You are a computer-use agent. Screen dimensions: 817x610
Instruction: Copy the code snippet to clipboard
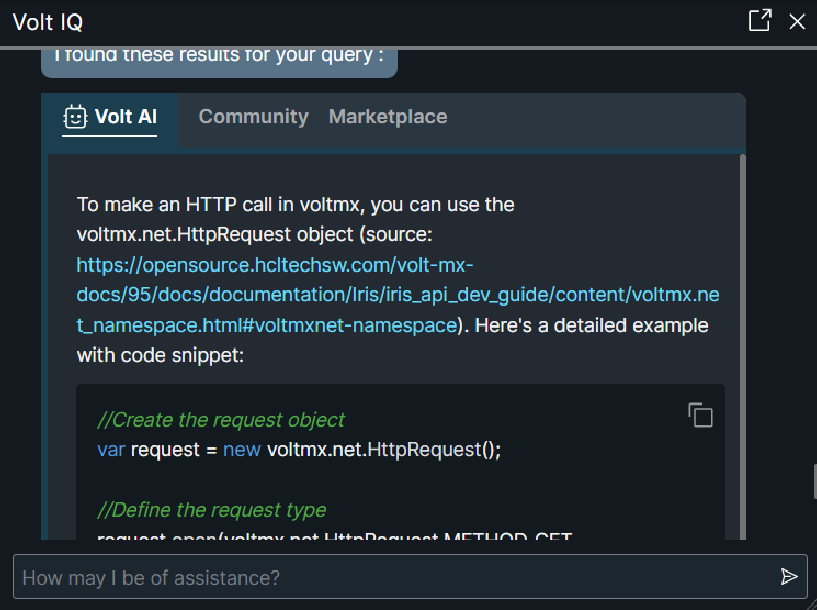(x=700, y=415)
